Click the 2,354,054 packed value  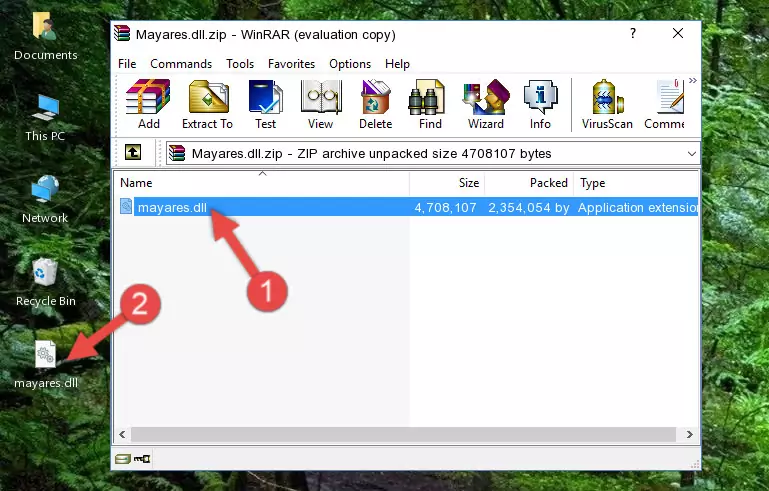tap(529, 207)
